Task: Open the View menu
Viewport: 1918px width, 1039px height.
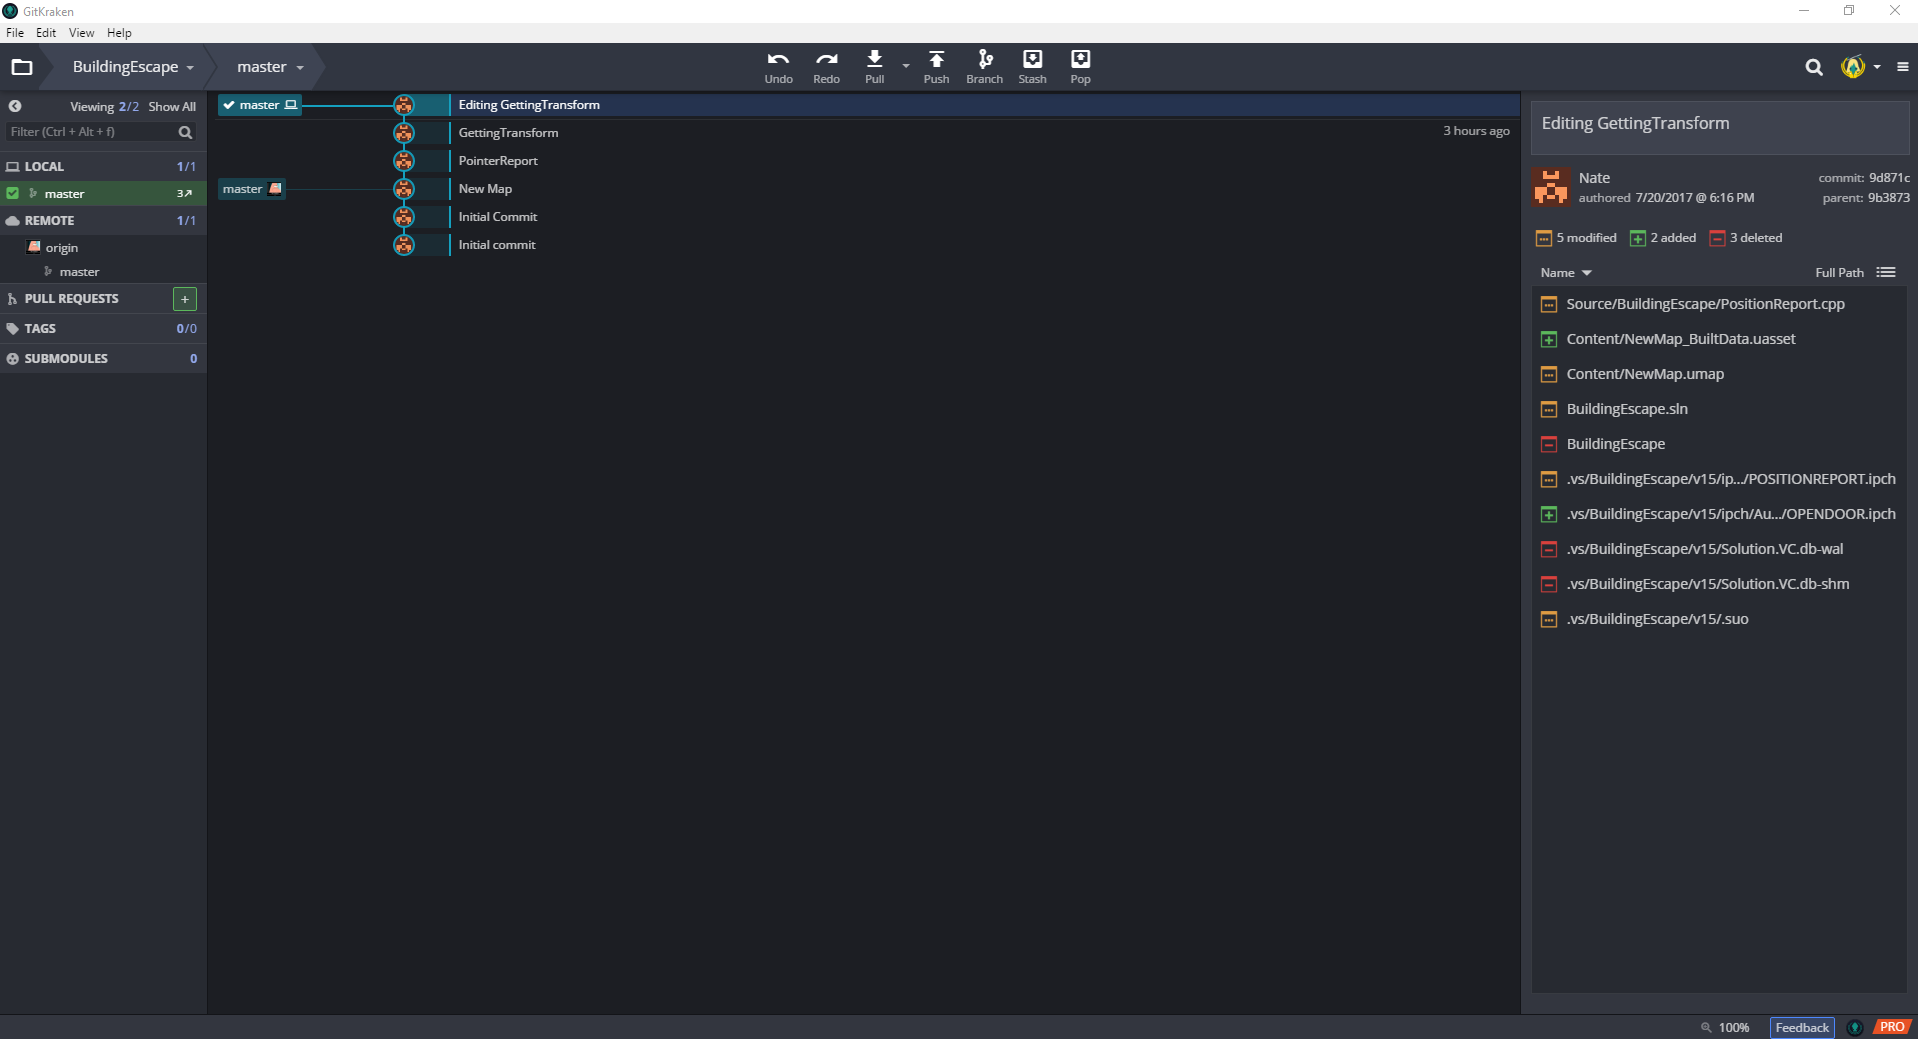Action: coord(82,33)
